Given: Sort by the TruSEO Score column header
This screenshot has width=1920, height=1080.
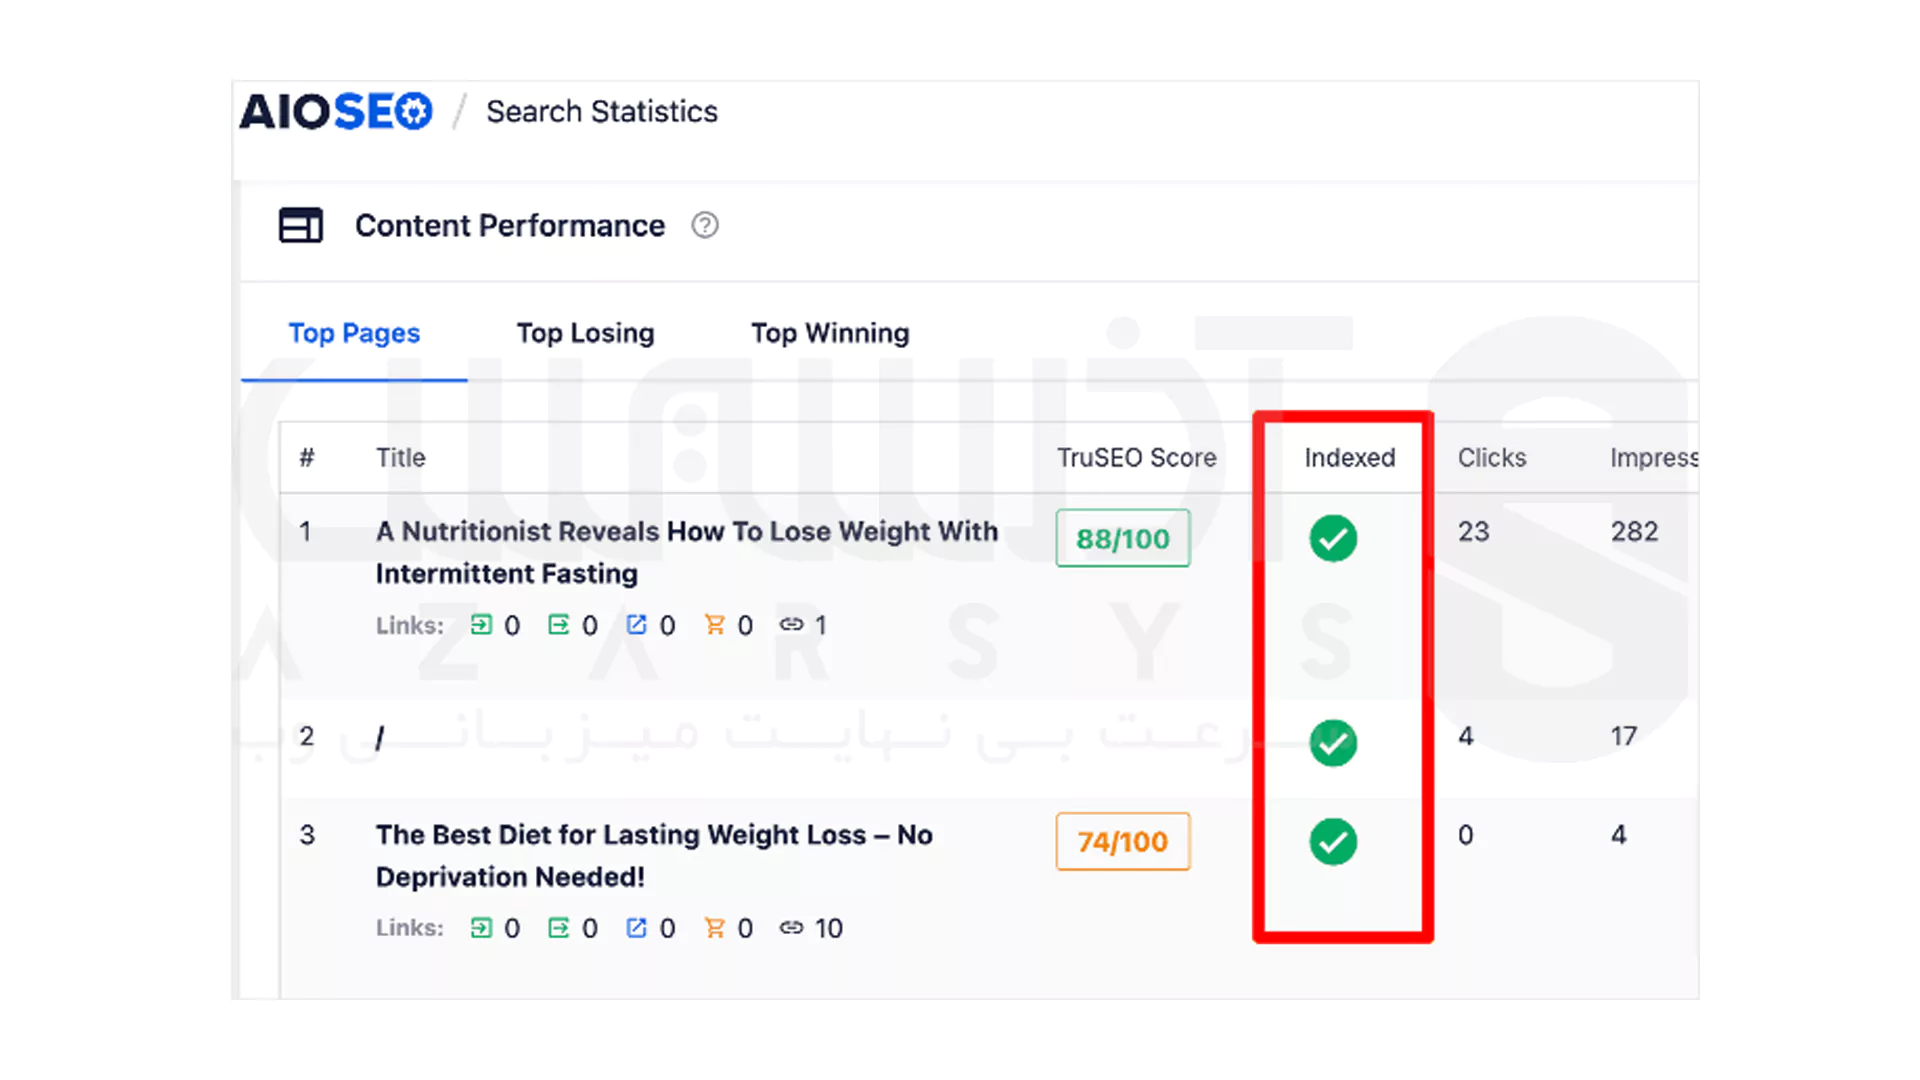Looking at the screenshot, I should click(1136, 457).
